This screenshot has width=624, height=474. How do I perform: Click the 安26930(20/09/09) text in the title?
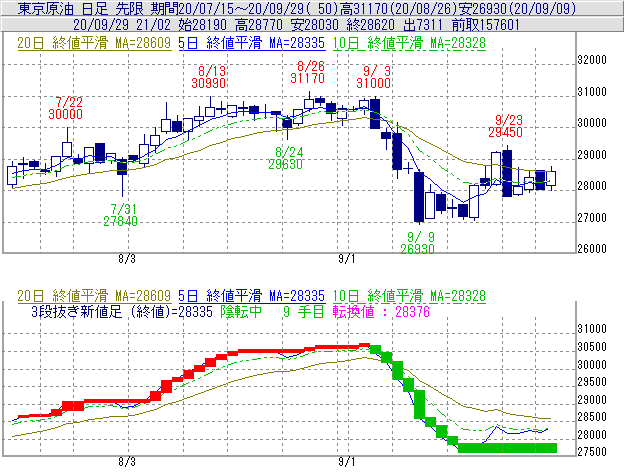517,8
